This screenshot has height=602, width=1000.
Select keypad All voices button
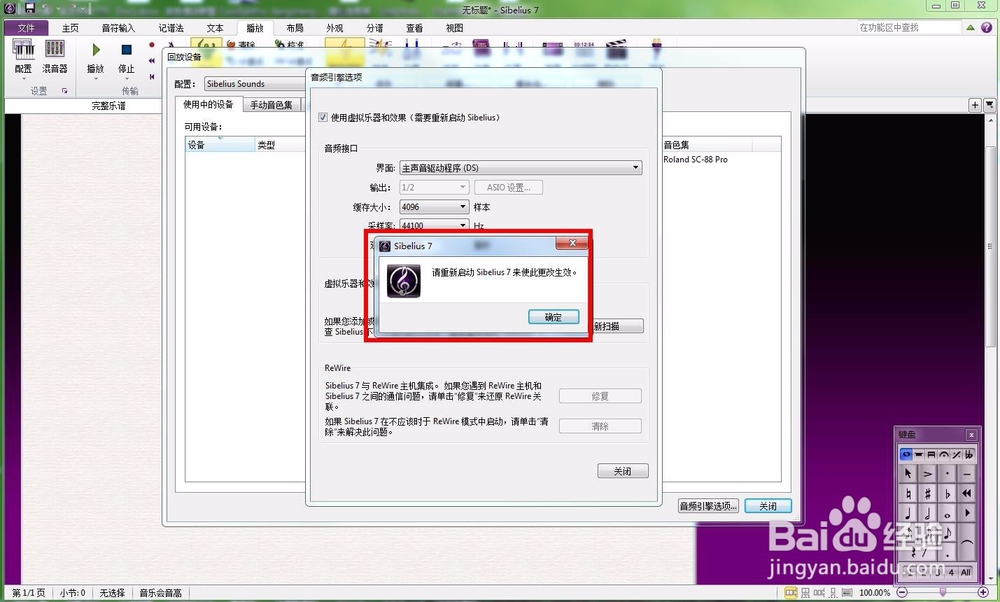(x=966, y=573)
